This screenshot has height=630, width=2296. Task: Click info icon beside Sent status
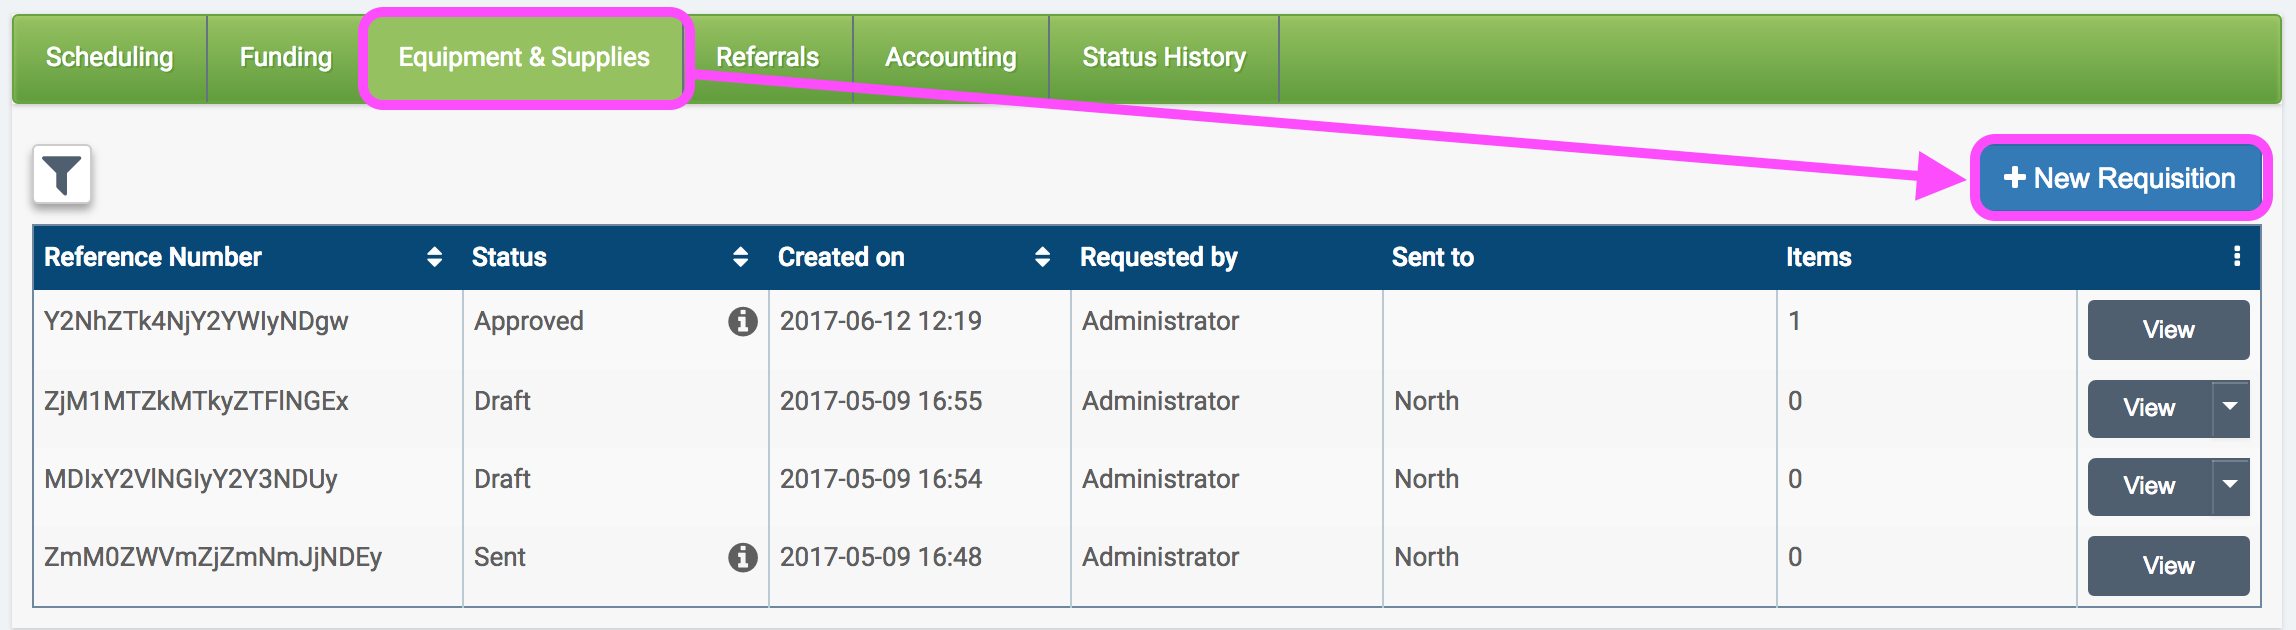[x=742, y=557]
